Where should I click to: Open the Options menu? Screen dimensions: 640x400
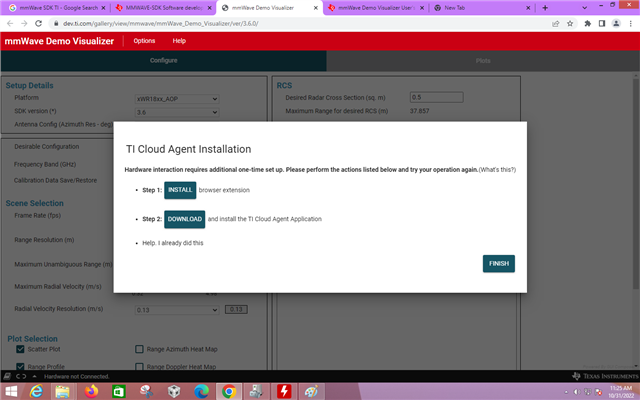144,41
